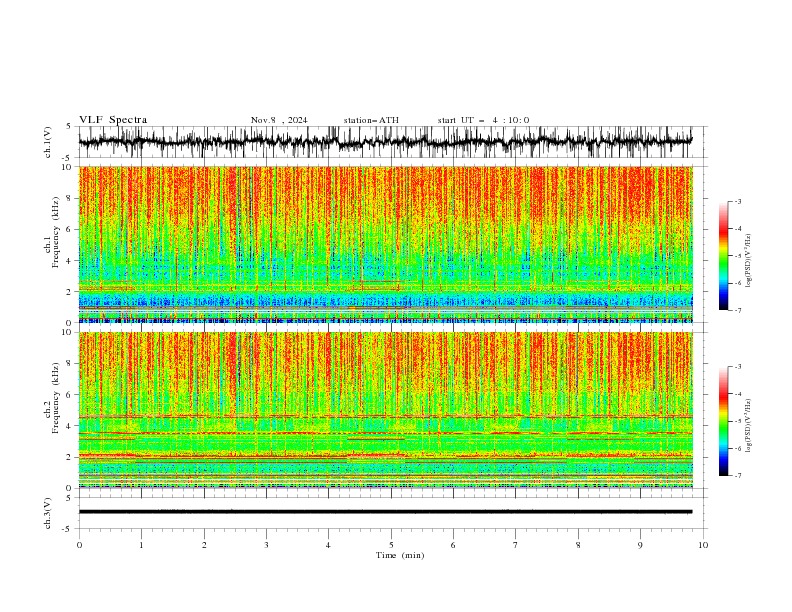Click the "VLF Spectra" plot title
Viewport: 792px width, 612px height.
[x=113, y=120]
